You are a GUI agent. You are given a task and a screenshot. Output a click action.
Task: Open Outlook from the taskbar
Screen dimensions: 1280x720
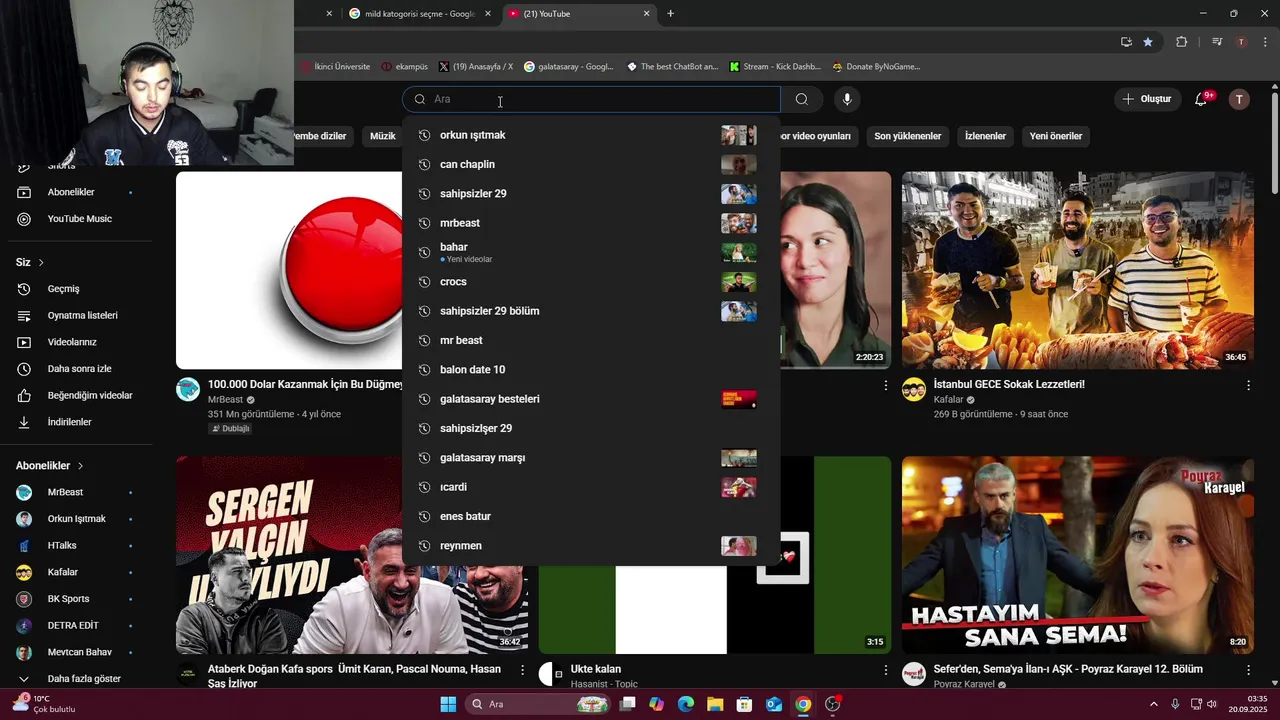coord(774,704)
